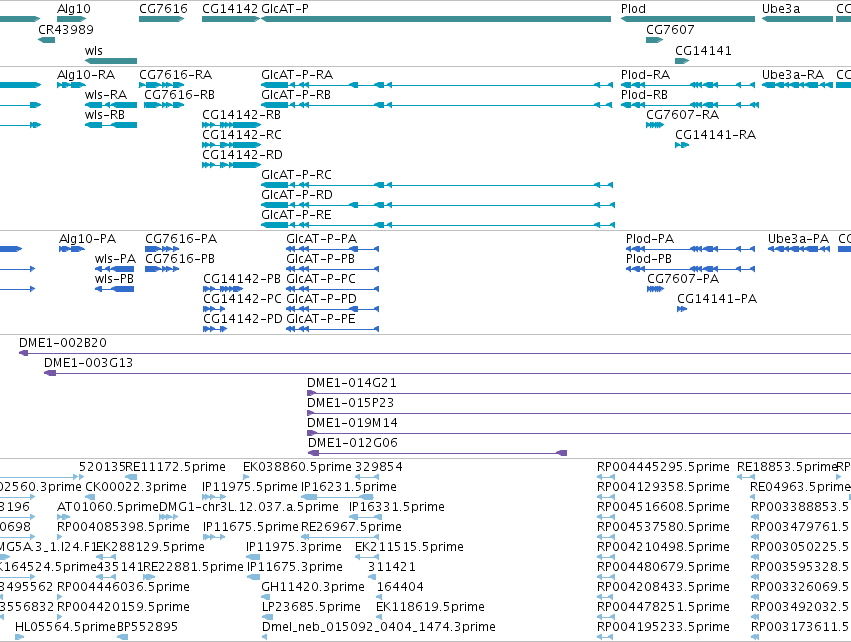Select transcript GlcAT-P-RB

[x=296, y=94]
